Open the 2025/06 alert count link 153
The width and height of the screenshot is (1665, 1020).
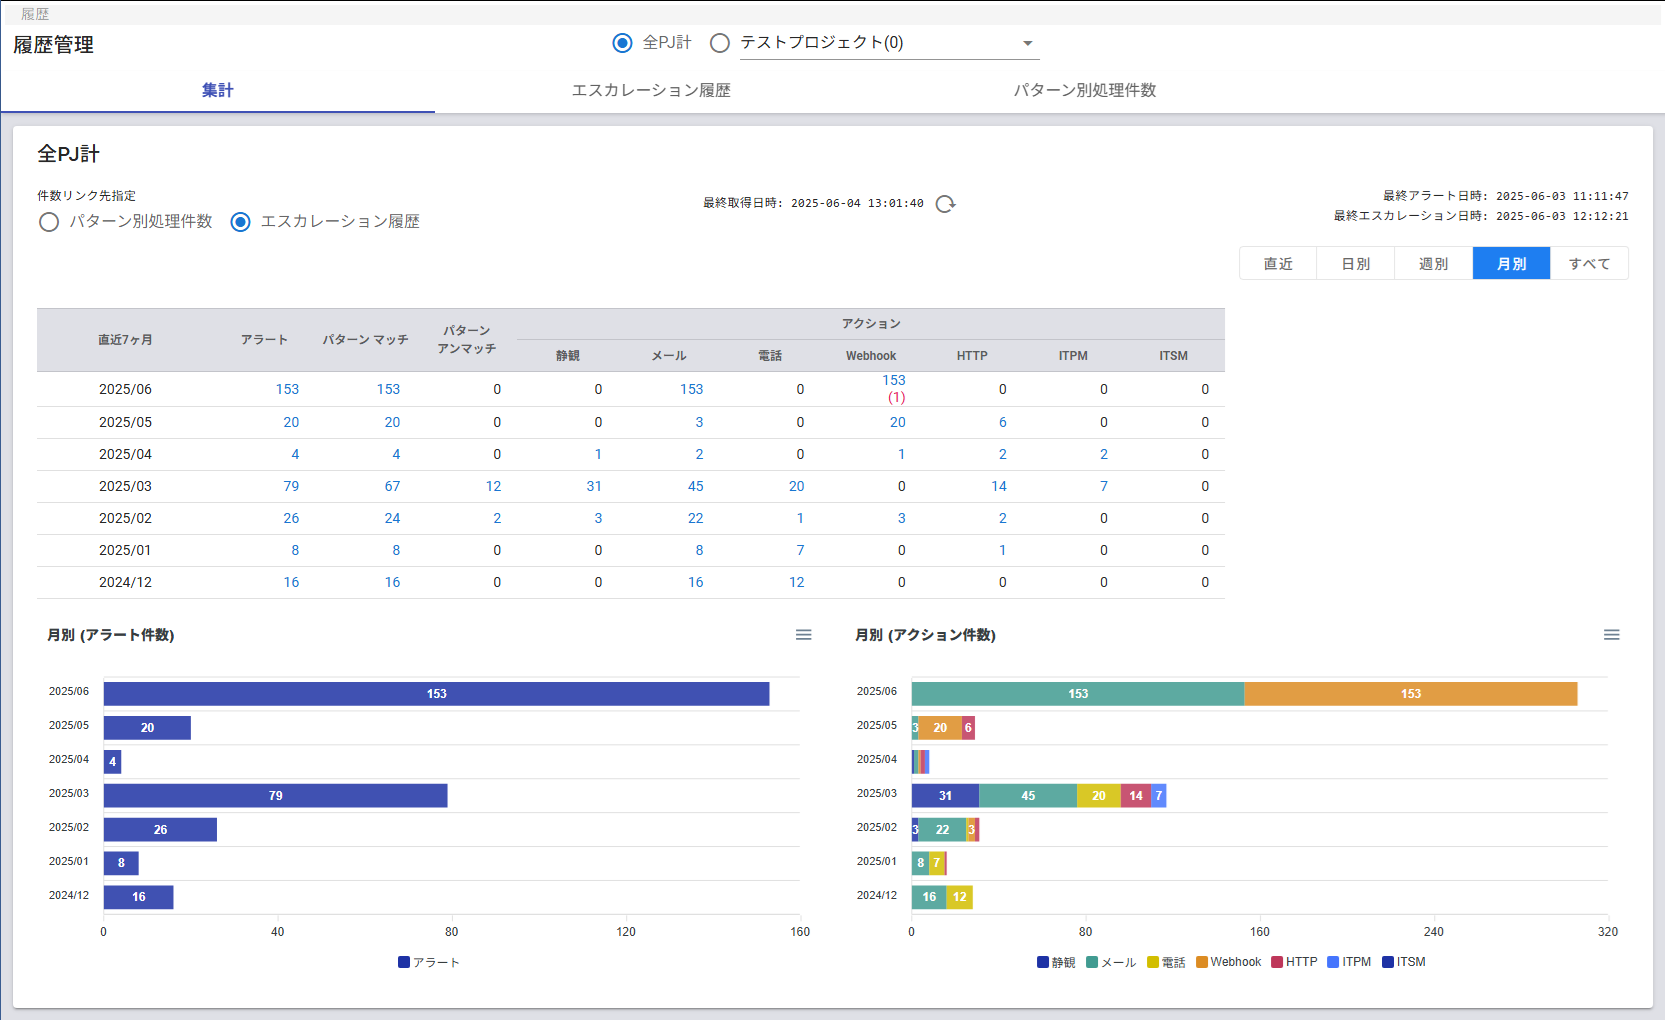point(287,389)
